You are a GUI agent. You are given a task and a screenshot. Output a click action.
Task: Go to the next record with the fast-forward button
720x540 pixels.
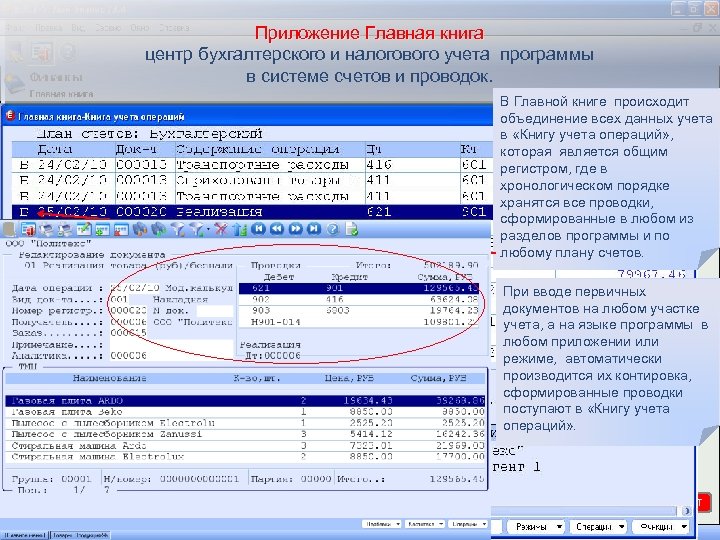(x=296, y=228)
